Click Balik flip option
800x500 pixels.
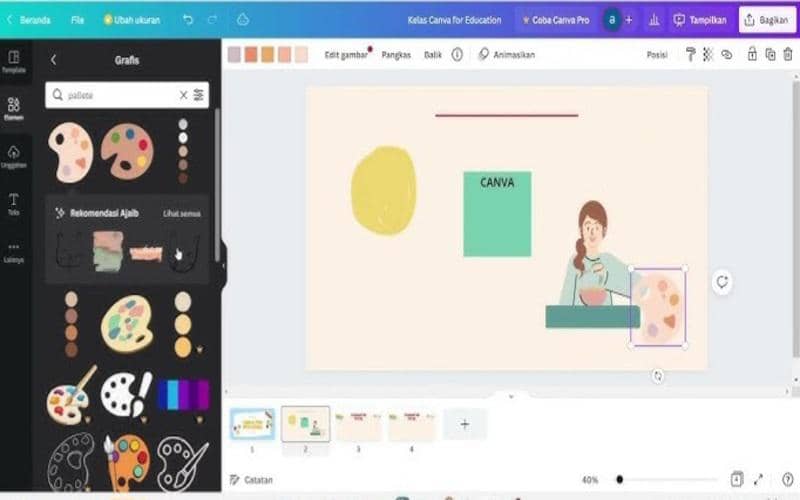point(433,55)
